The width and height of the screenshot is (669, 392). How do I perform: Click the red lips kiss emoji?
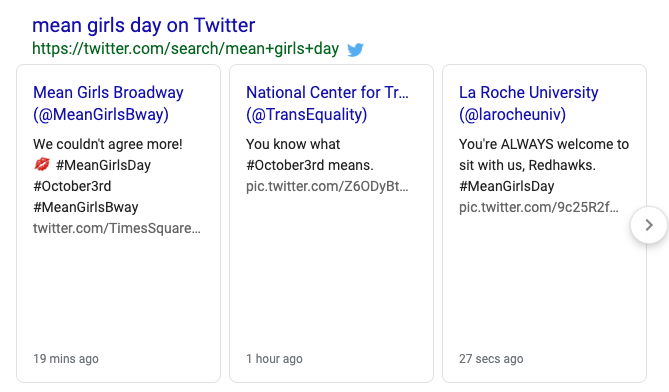[x=42, y=164]
